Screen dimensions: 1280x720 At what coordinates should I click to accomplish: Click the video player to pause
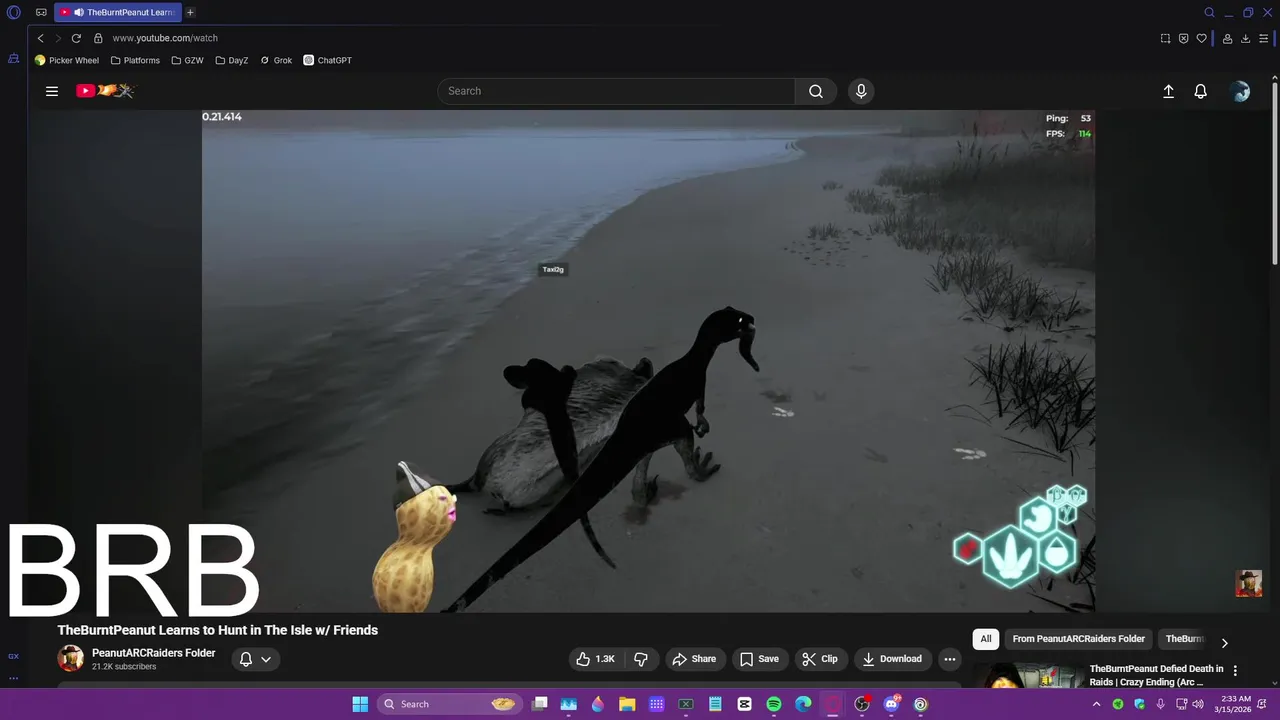pos(648,360)
